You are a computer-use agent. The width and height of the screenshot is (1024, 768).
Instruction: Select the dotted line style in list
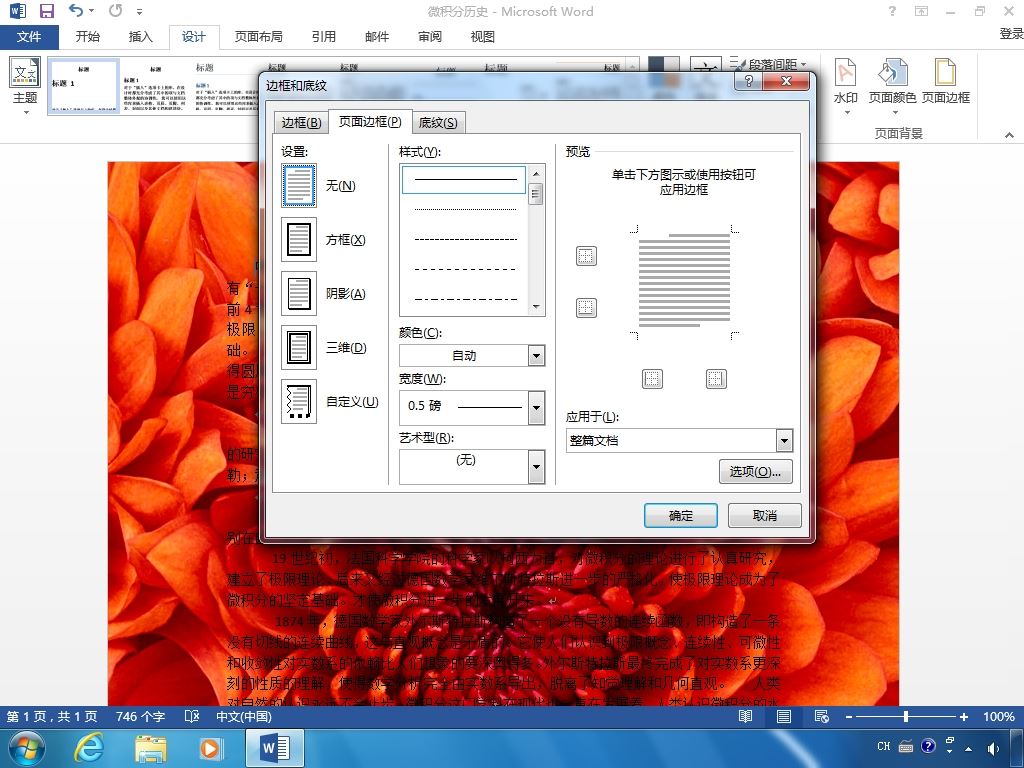pyautogui.click(x=466, y=209)
